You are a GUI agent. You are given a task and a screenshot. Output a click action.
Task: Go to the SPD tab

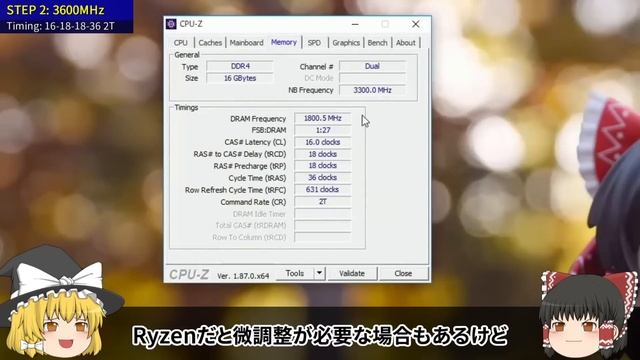point(314,42)
